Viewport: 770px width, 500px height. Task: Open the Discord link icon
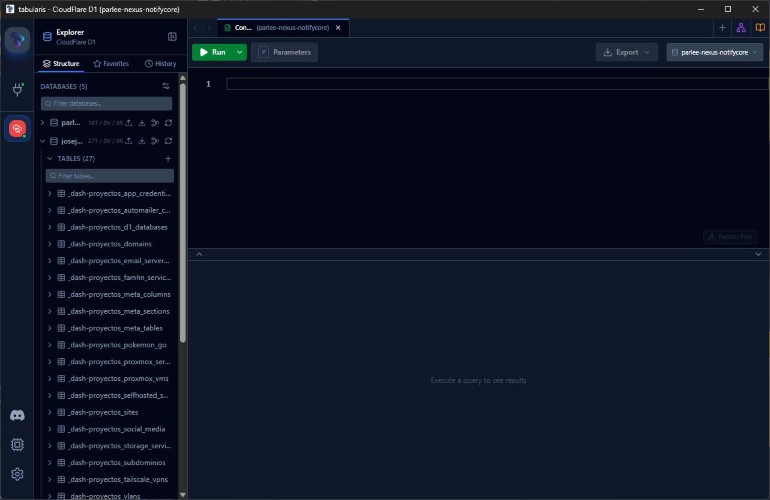click(x=17, y=416)
